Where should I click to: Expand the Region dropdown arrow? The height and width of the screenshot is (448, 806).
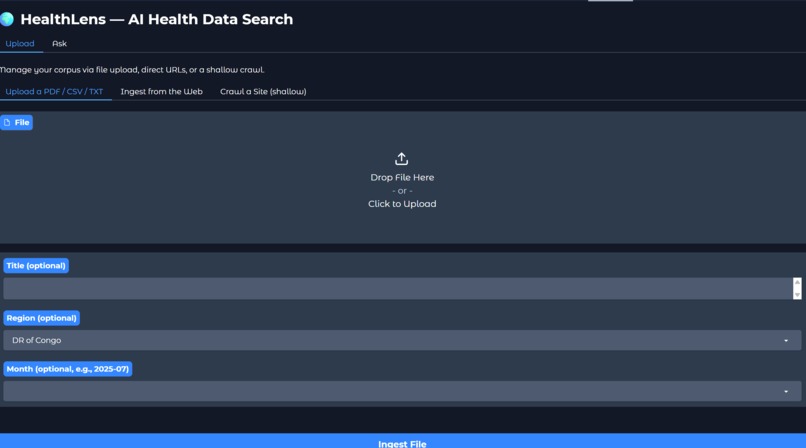click(786, 341)
